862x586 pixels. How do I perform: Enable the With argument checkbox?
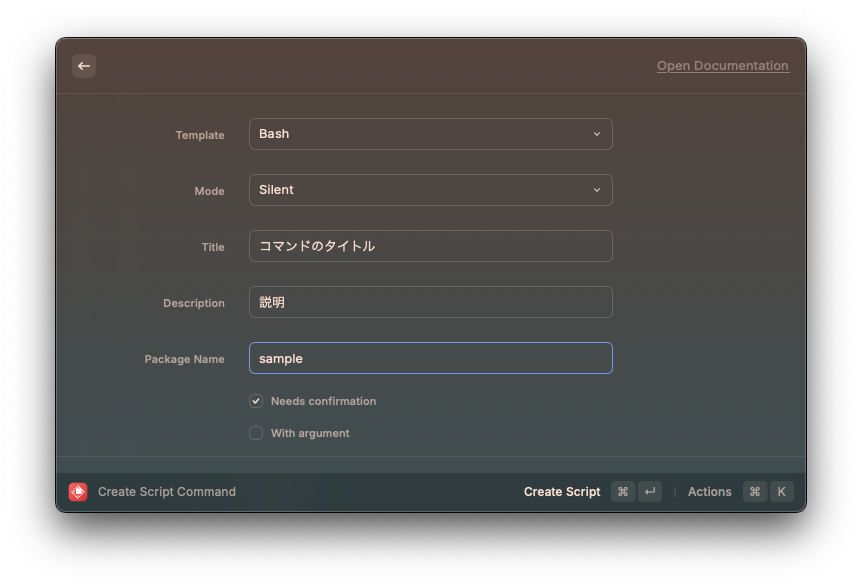coord(256,433)
